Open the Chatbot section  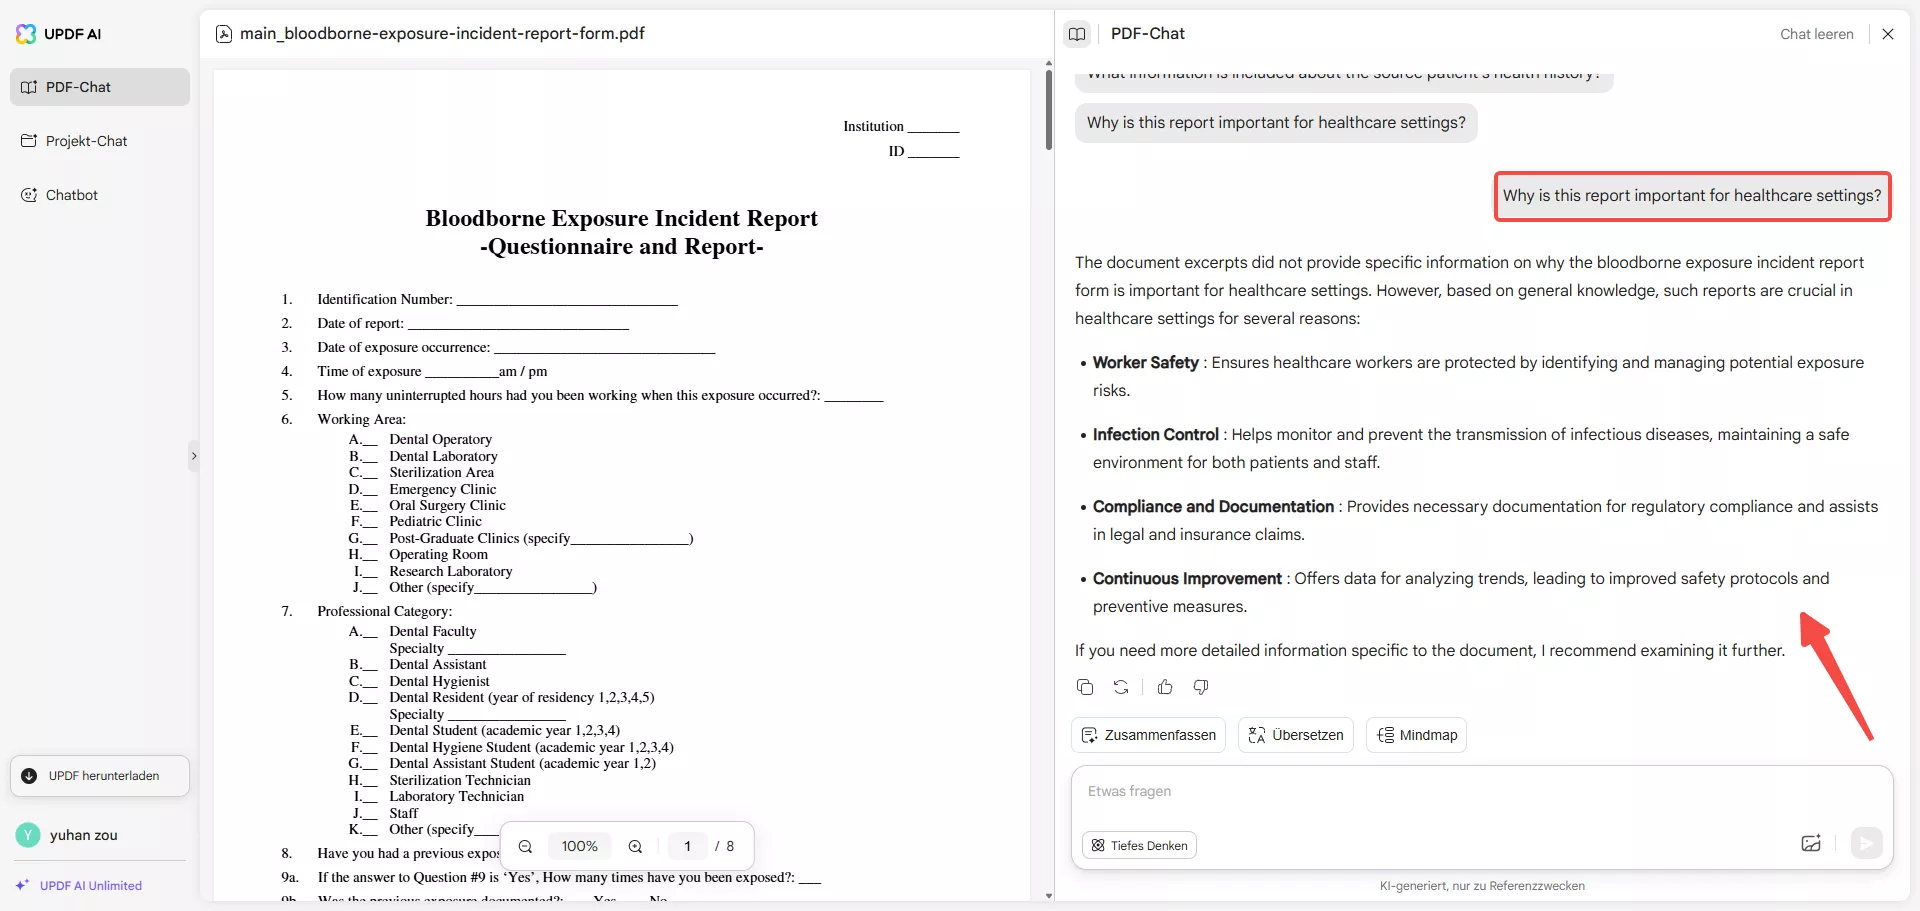tap(100, 195)
